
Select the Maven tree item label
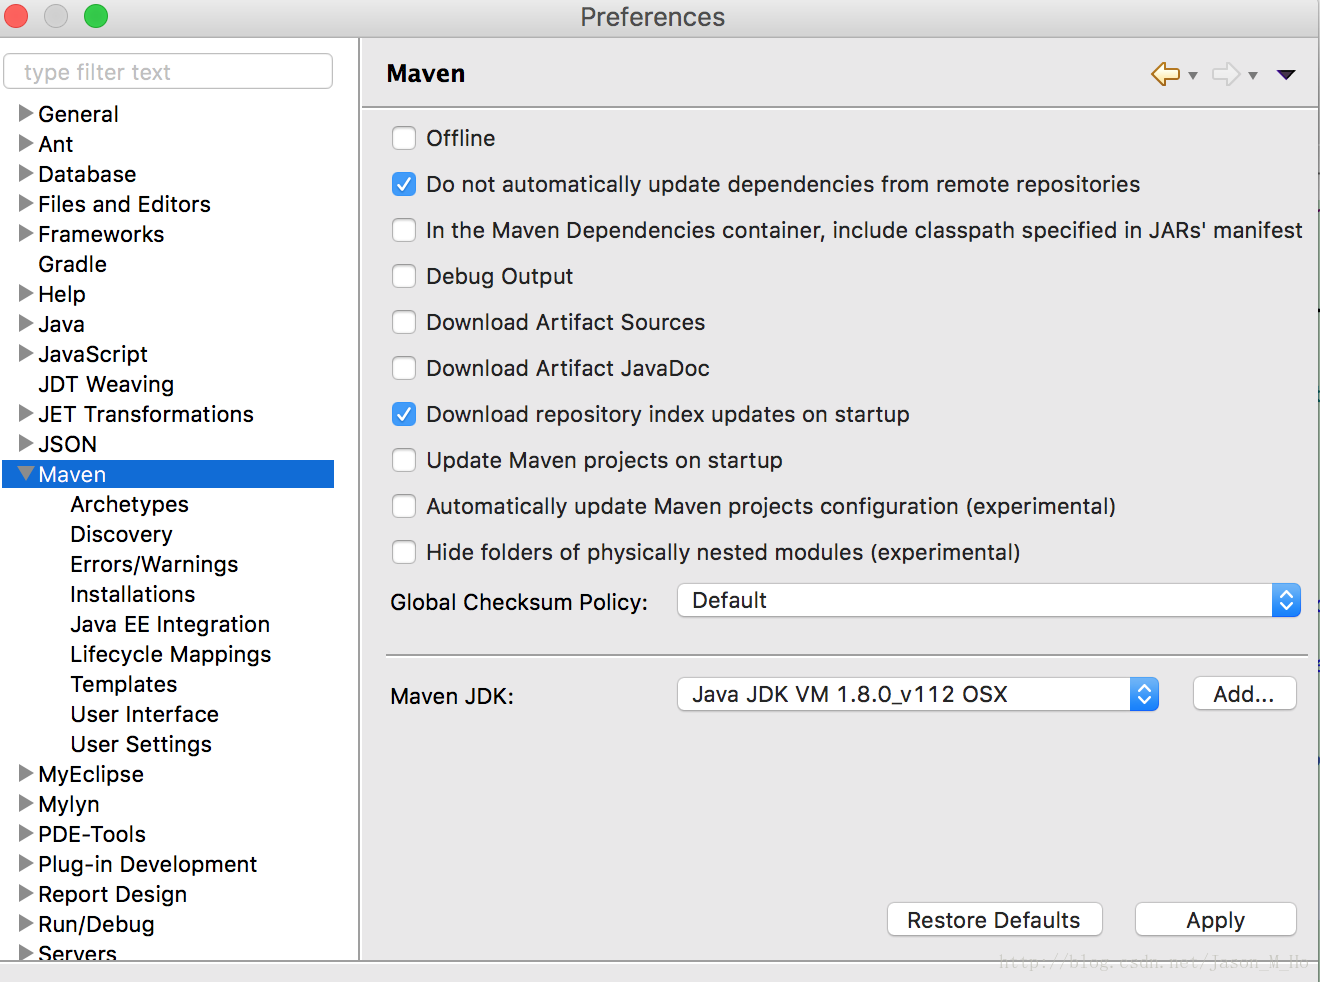click(72, 474)
